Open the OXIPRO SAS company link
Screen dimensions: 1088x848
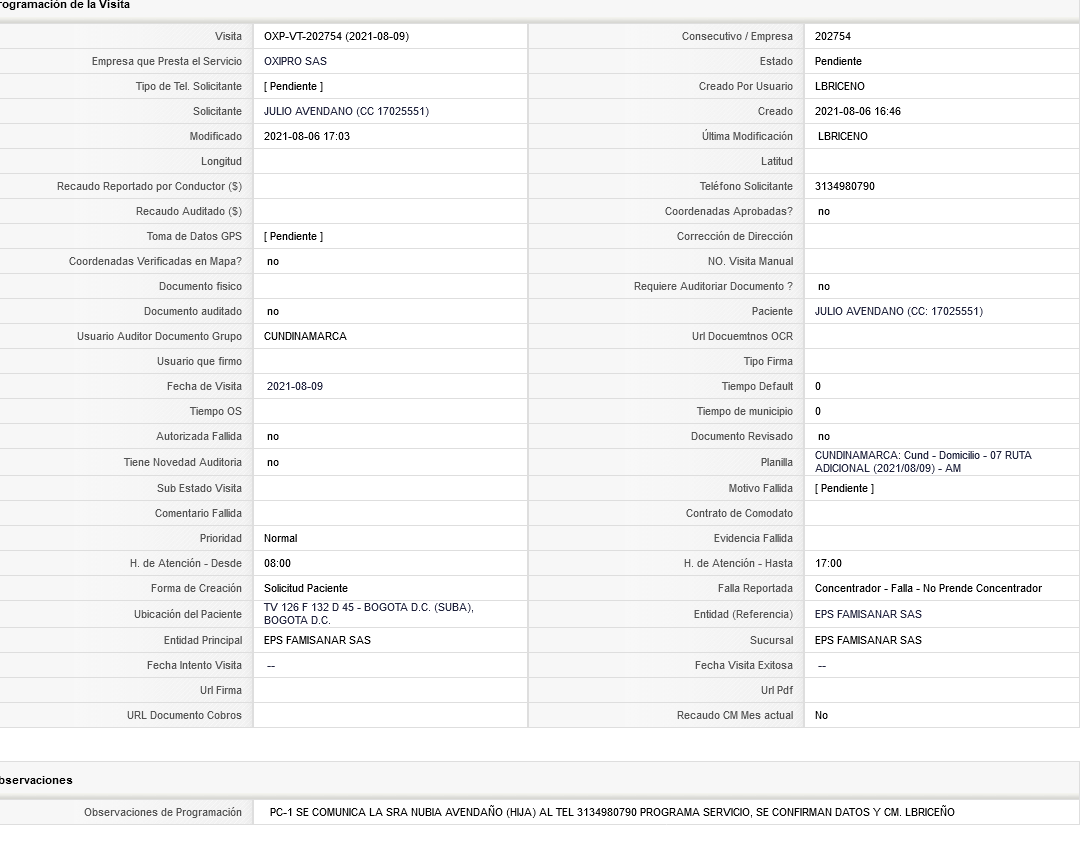[x=295, y=61]
